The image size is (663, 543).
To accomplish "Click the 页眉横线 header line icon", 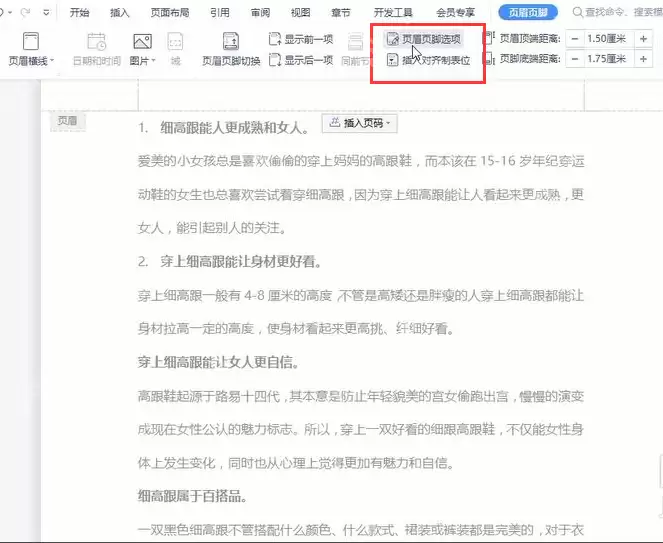I will 31,41.
